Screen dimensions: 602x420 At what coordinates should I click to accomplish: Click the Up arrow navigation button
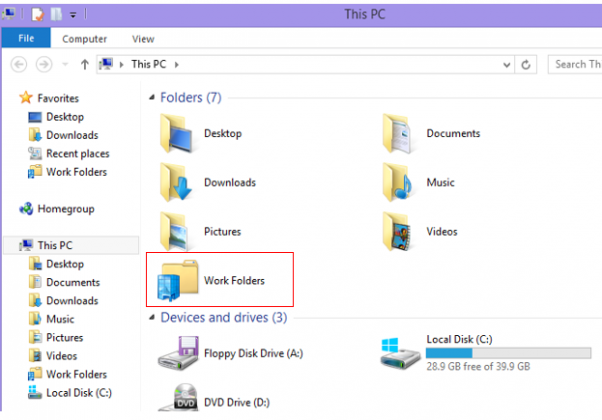[85, 64]
